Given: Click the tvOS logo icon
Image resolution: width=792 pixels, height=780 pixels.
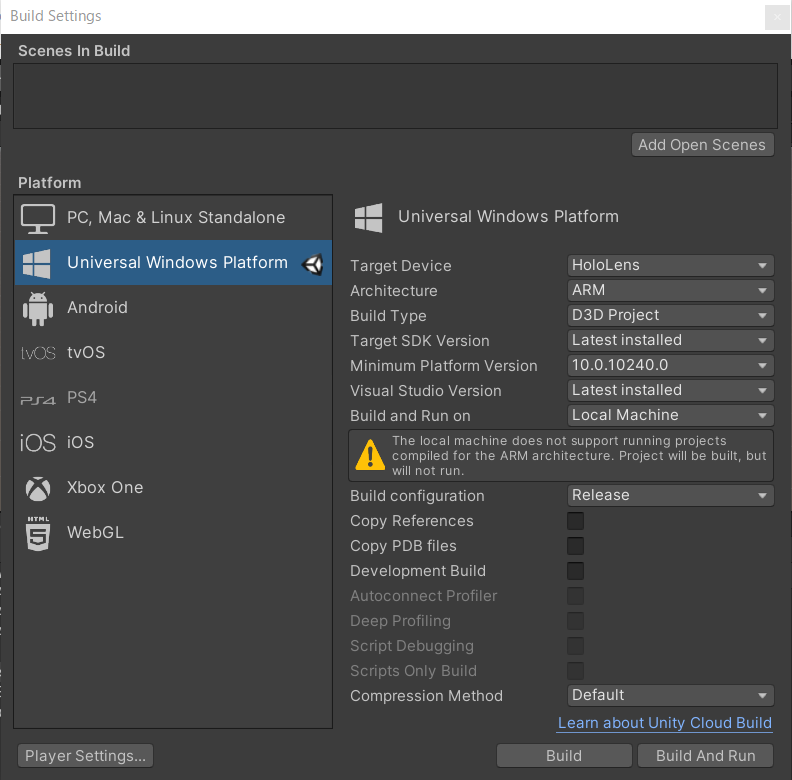Looking at the screenshot, I should 38,353.
